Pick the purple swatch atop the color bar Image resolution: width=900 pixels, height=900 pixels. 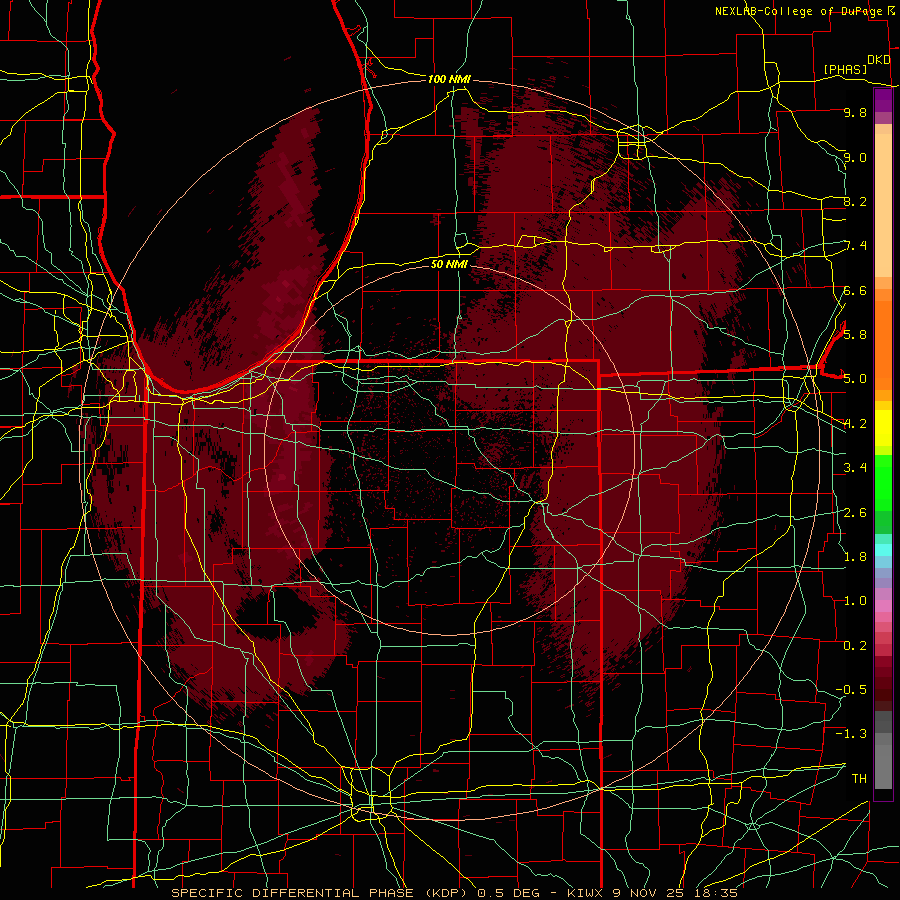[883, 100]
